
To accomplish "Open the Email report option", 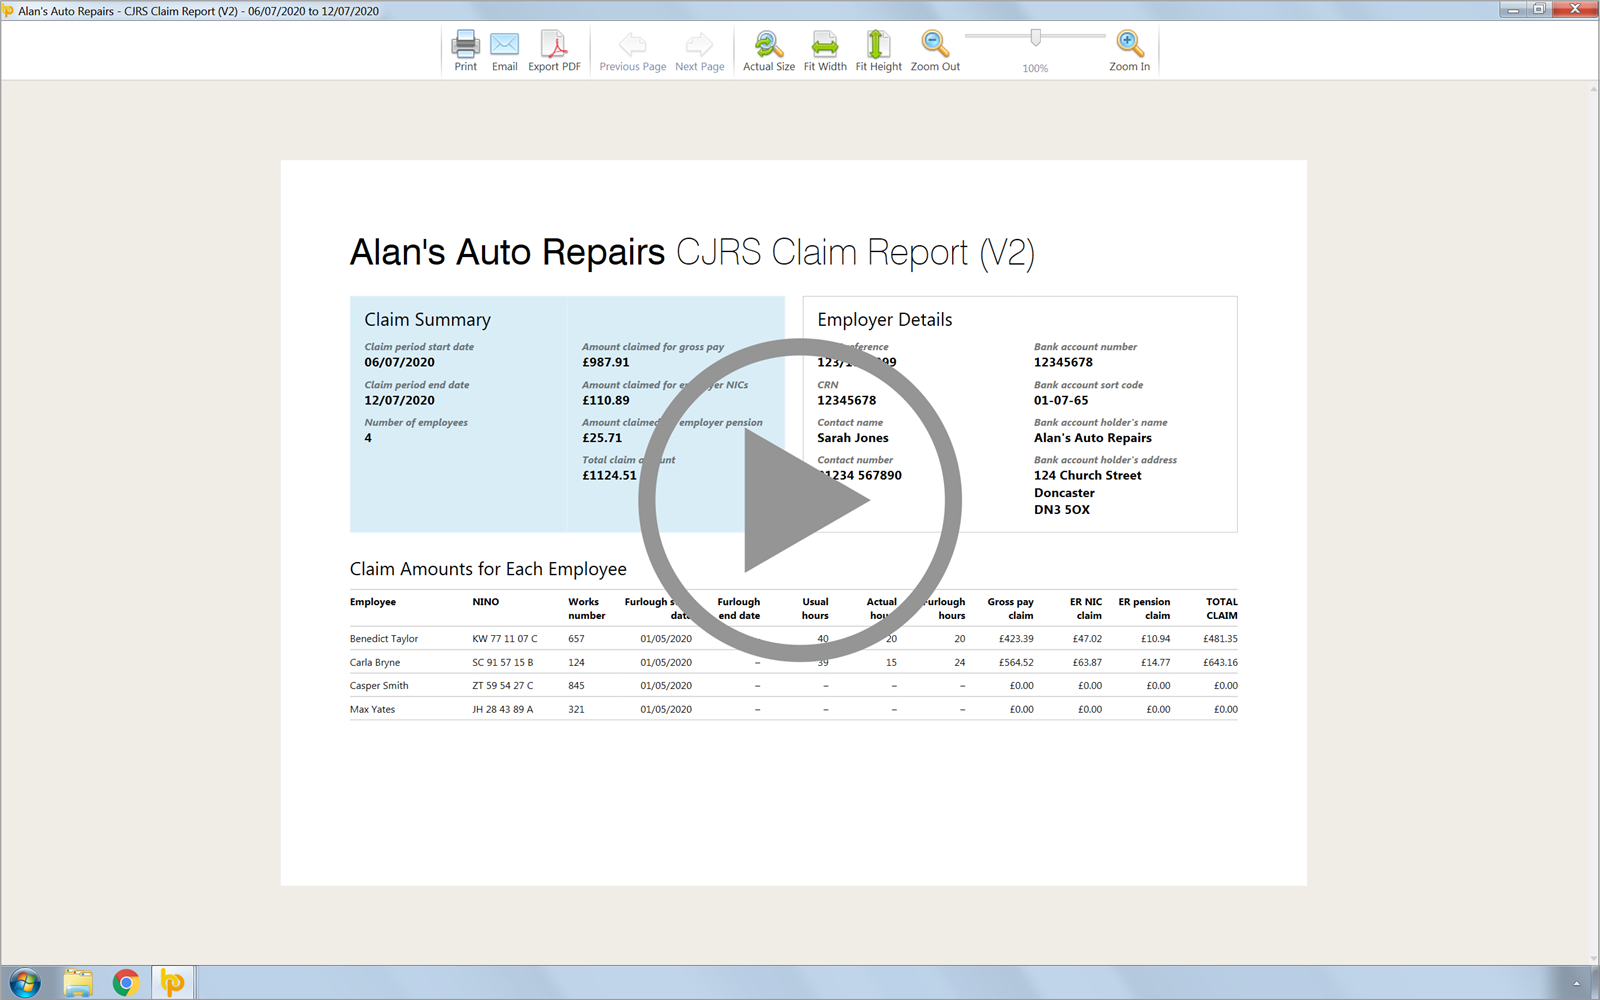I will click(x=504, y=50).
